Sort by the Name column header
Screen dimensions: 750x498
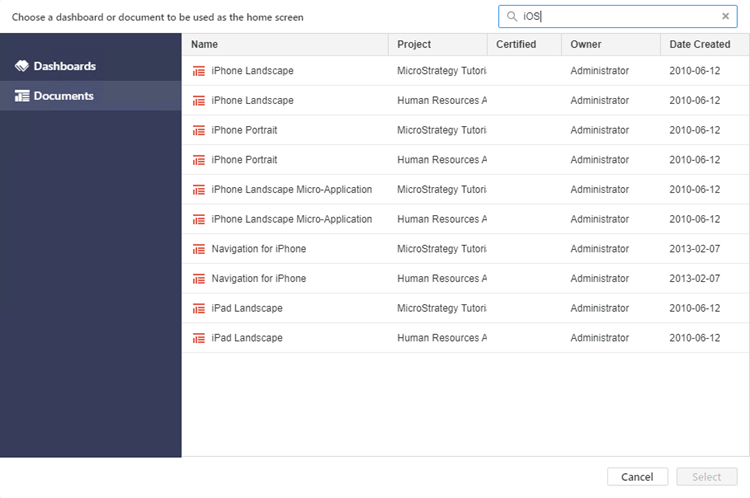(x=205, y=44)
